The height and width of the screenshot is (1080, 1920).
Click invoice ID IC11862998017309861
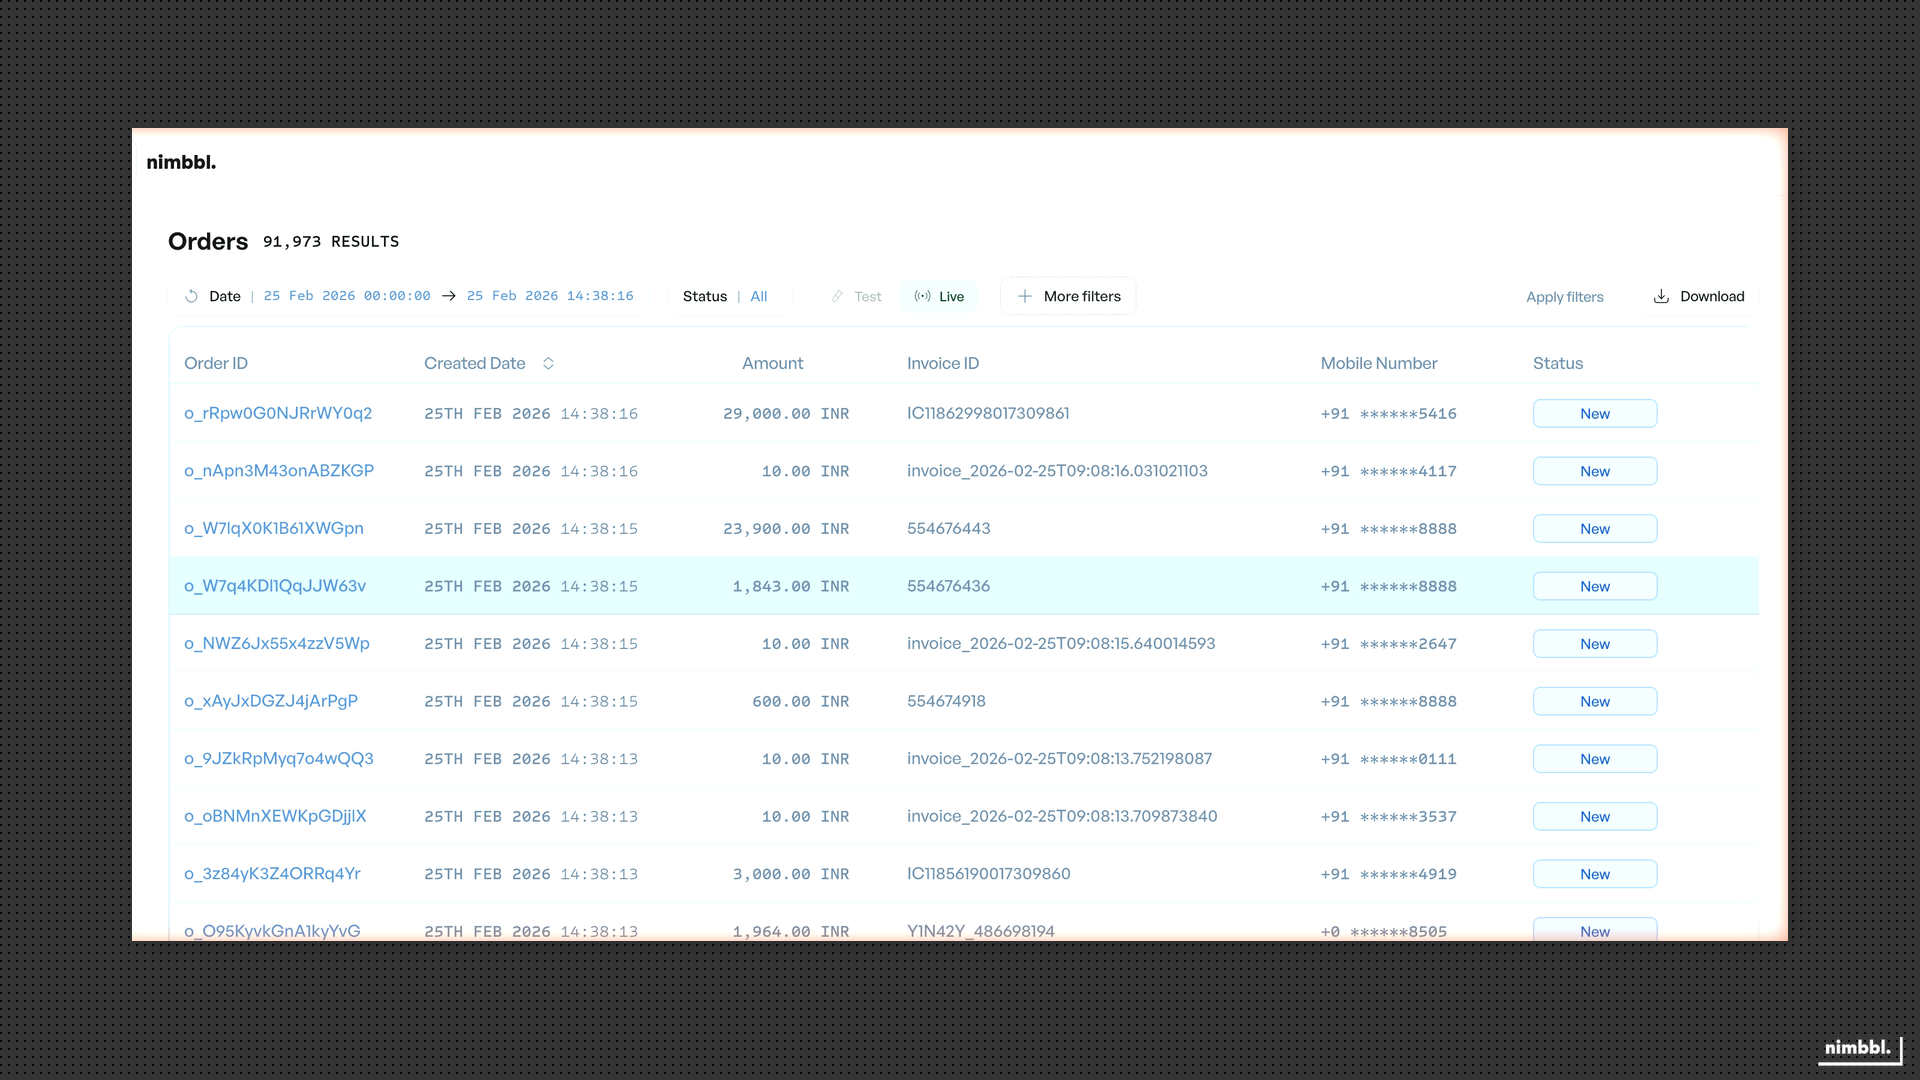988,413
